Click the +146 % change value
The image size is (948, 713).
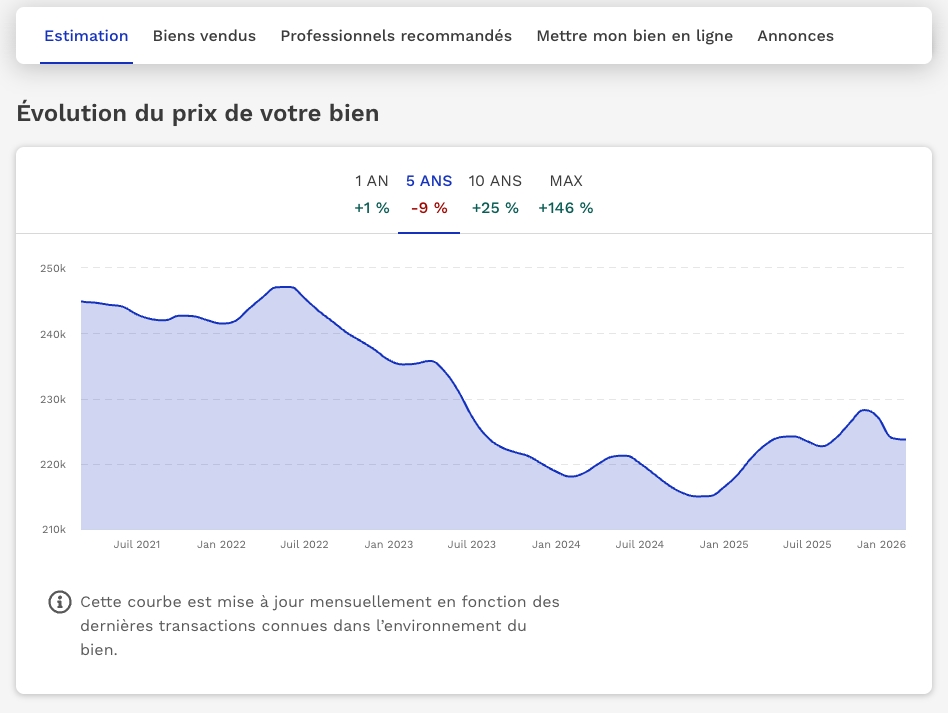point(566,208)
